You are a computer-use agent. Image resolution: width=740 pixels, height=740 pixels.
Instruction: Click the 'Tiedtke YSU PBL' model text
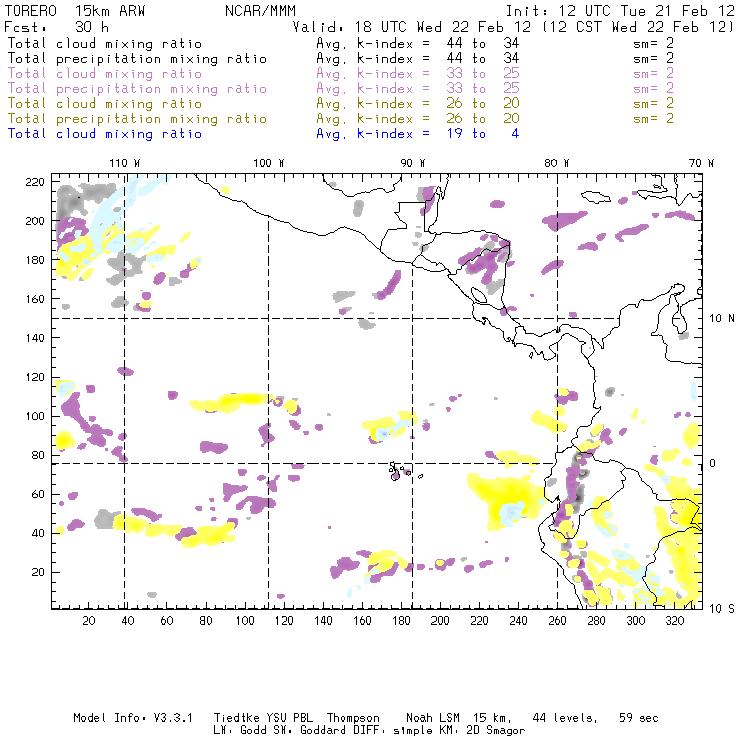263,718
